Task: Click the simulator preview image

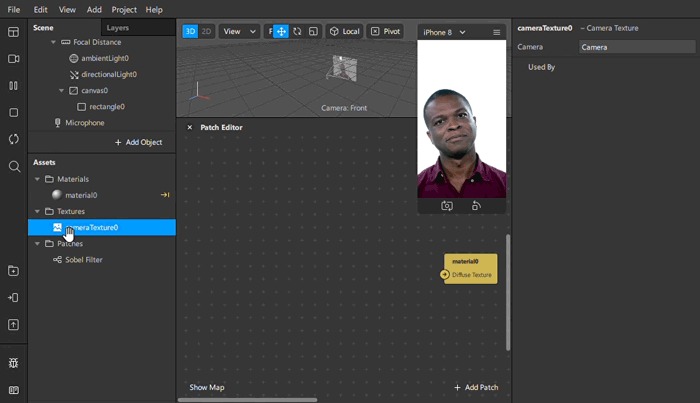Action: 462,119
